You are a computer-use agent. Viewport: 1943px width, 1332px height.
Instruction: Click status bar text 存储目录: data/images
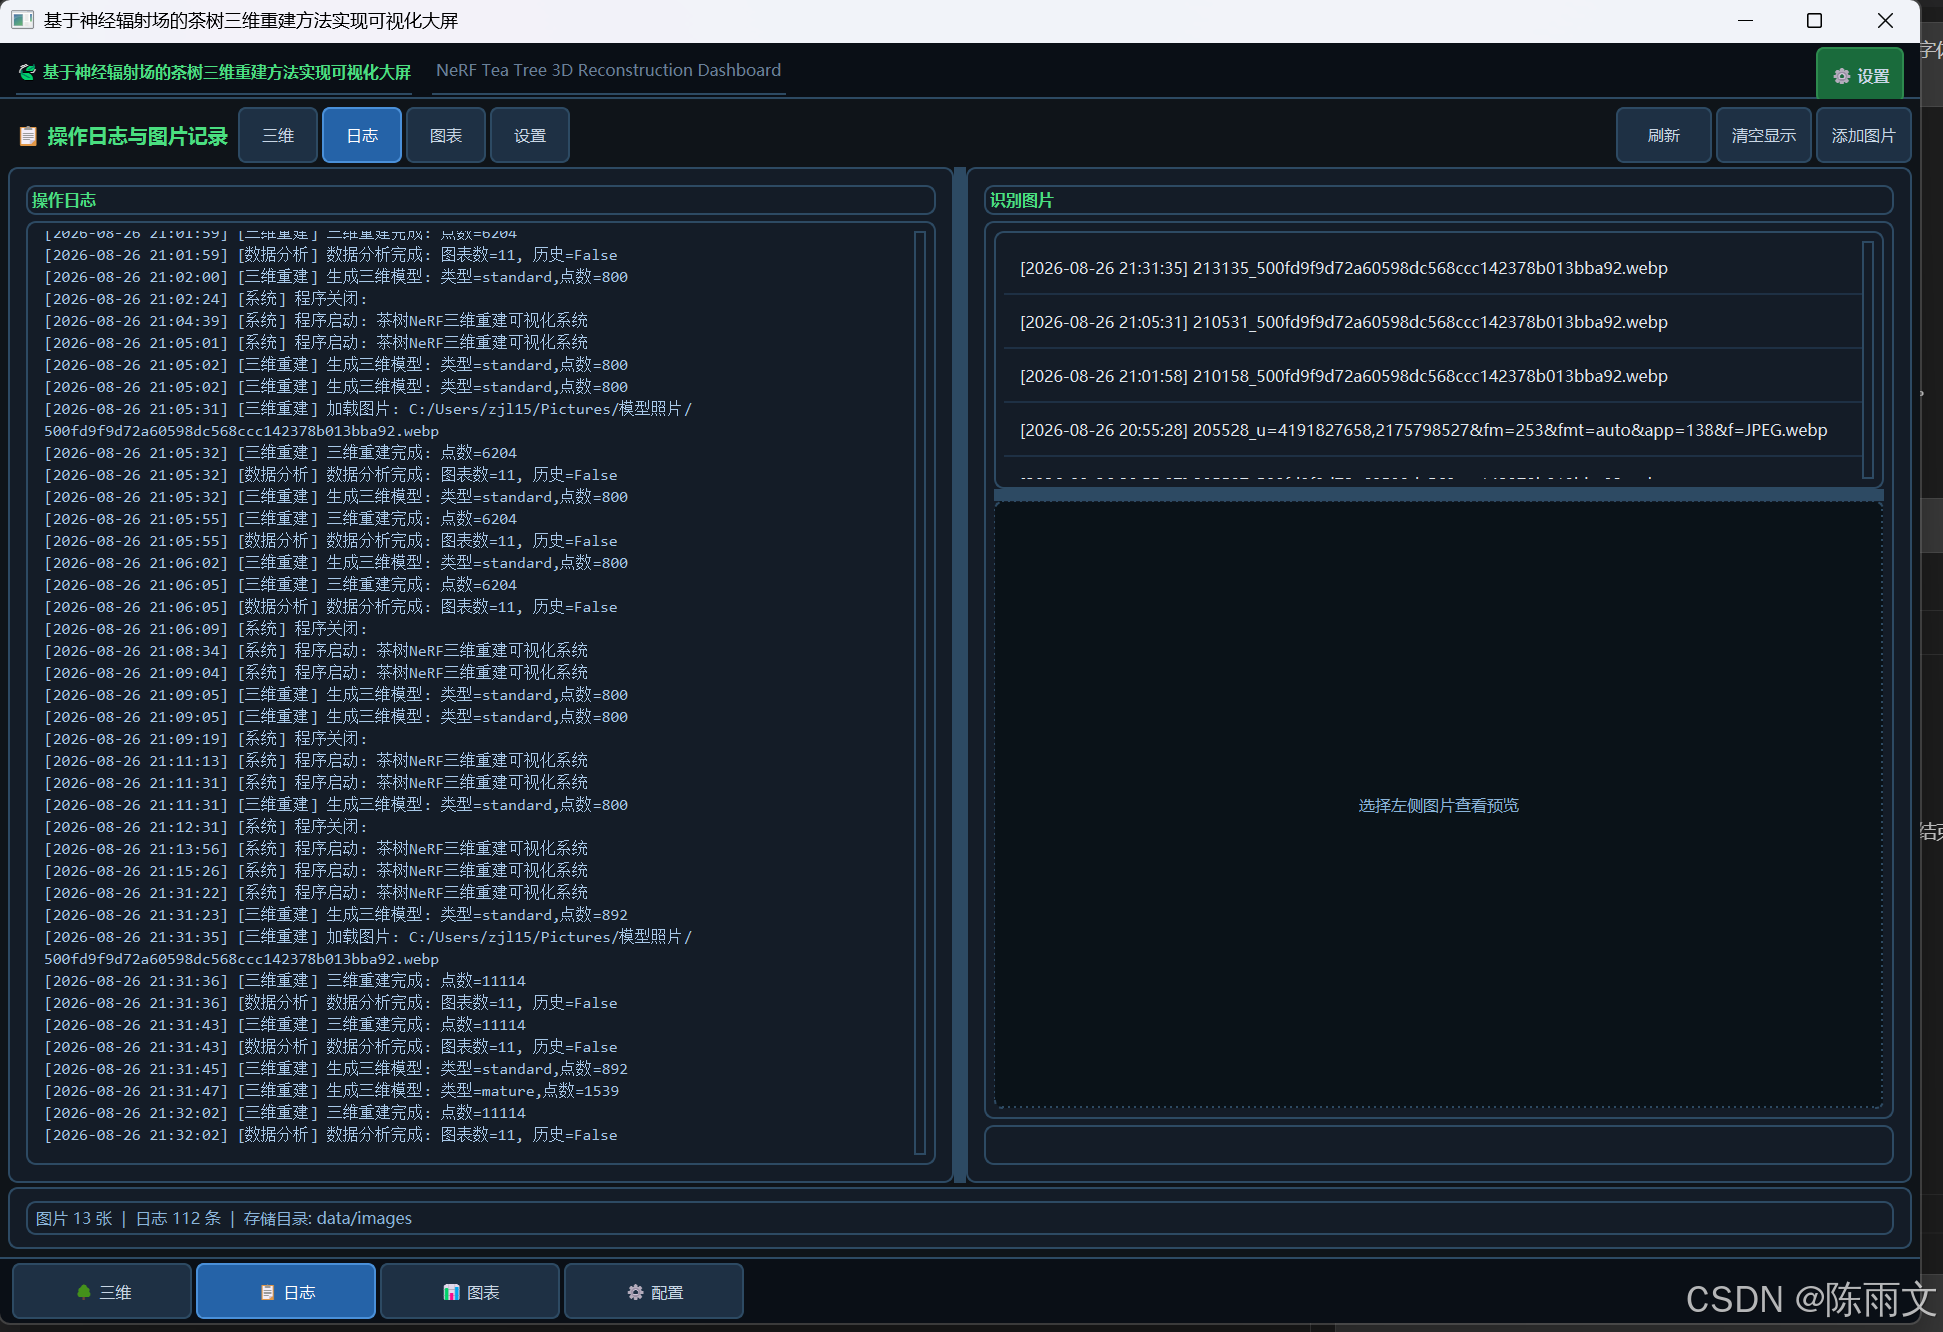[328, 1218]
